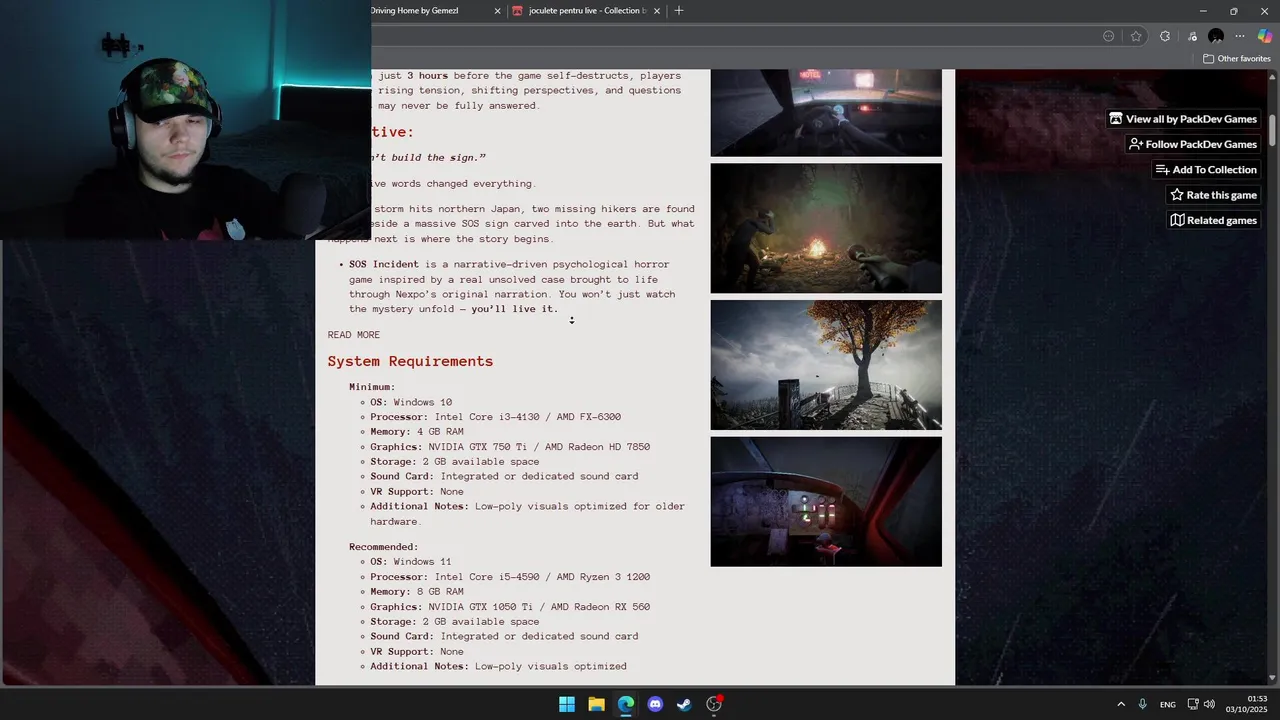Close the joculete pentru live tab
This screenshot has height=720, width=1280.
pyautogui.click(x=657, y=11)
